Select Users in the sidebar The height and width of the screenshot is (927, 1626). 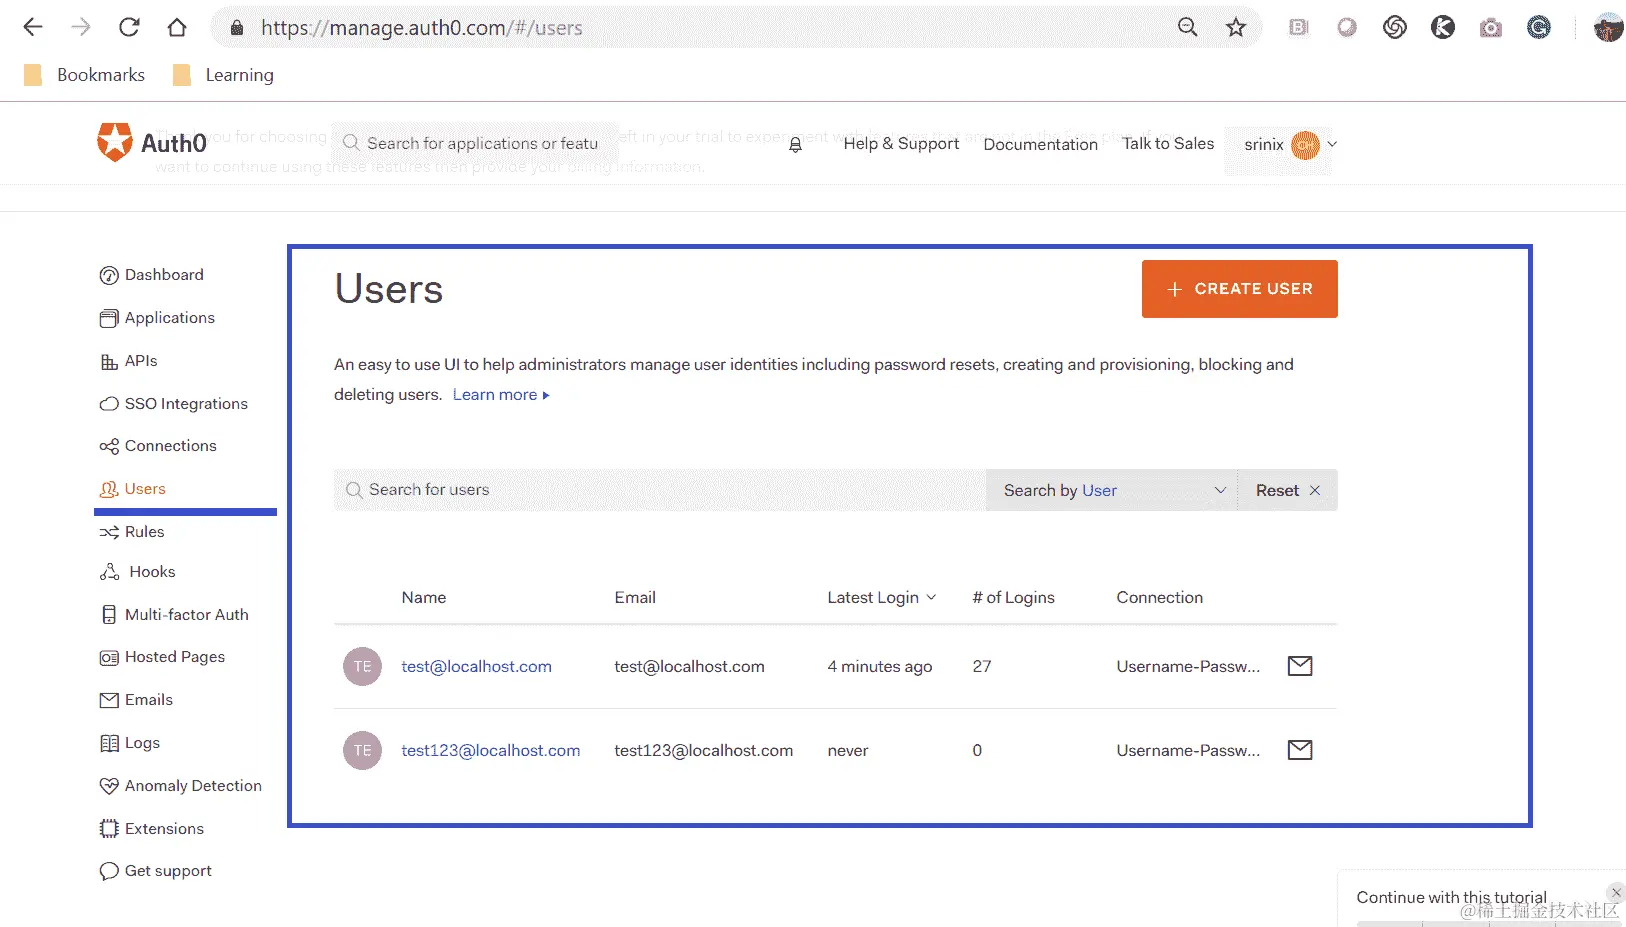coord(133,489)
